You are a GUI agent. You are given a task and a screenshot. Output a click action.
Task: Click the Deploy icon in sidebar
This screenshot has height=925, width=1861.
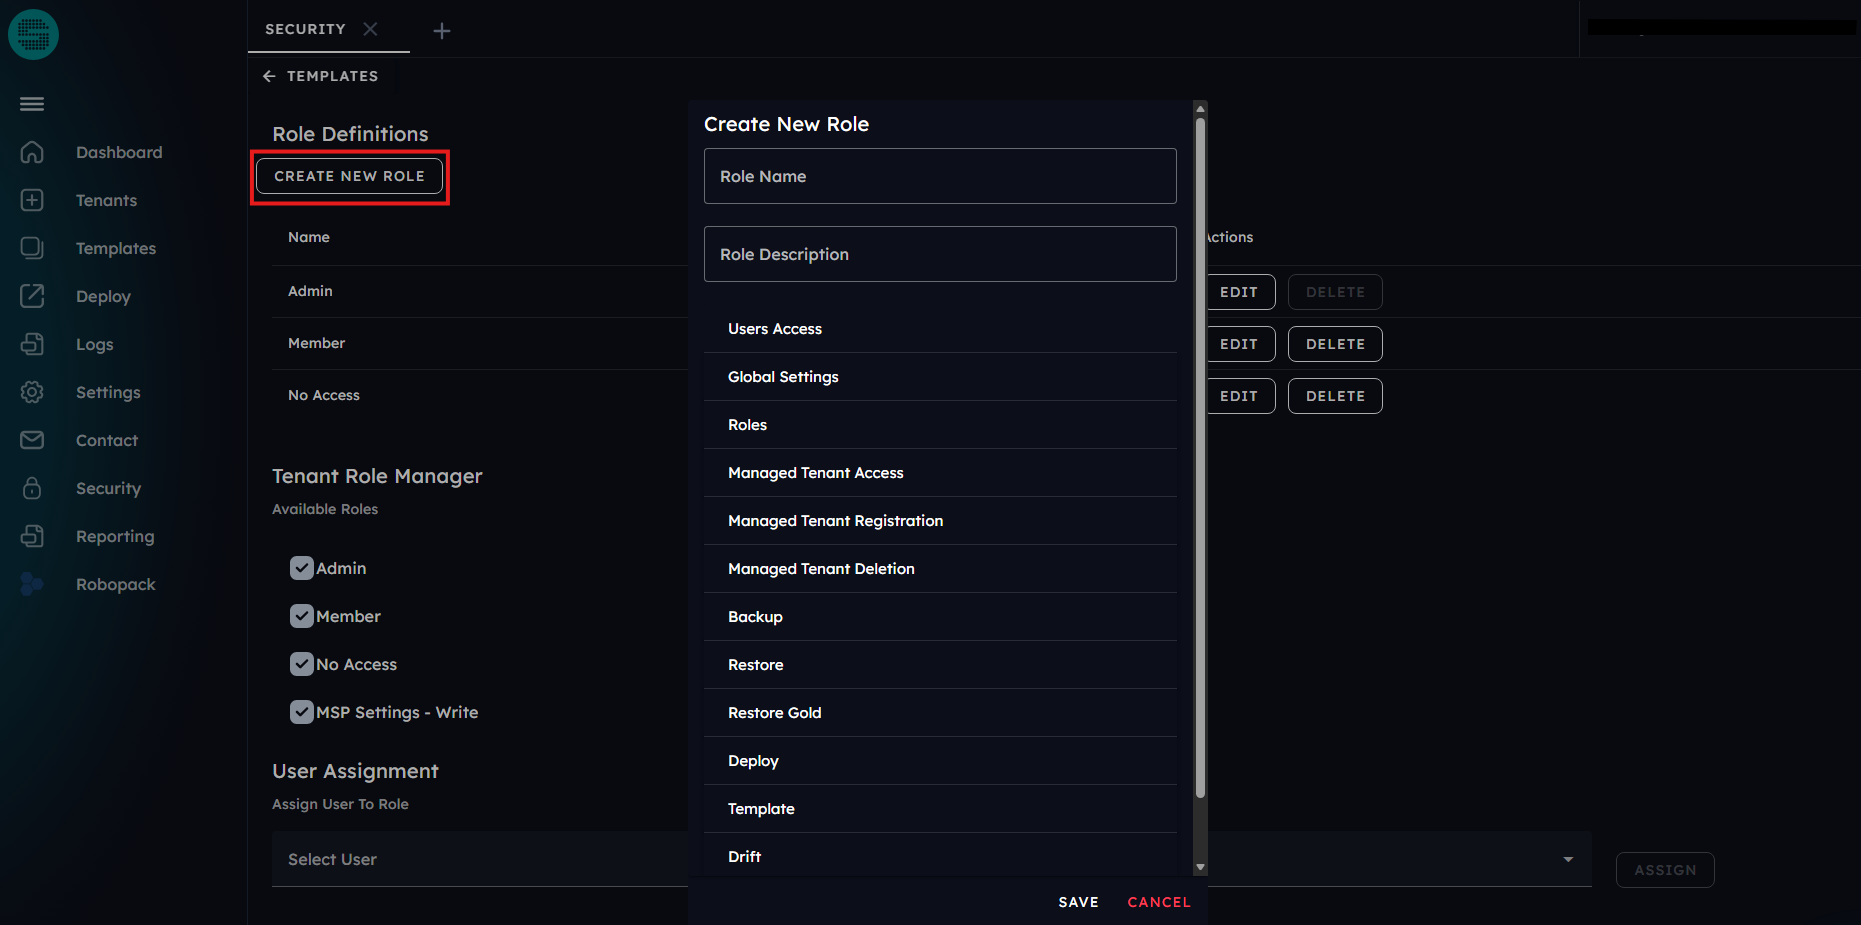pyautogui.click(x=32, y=296)
